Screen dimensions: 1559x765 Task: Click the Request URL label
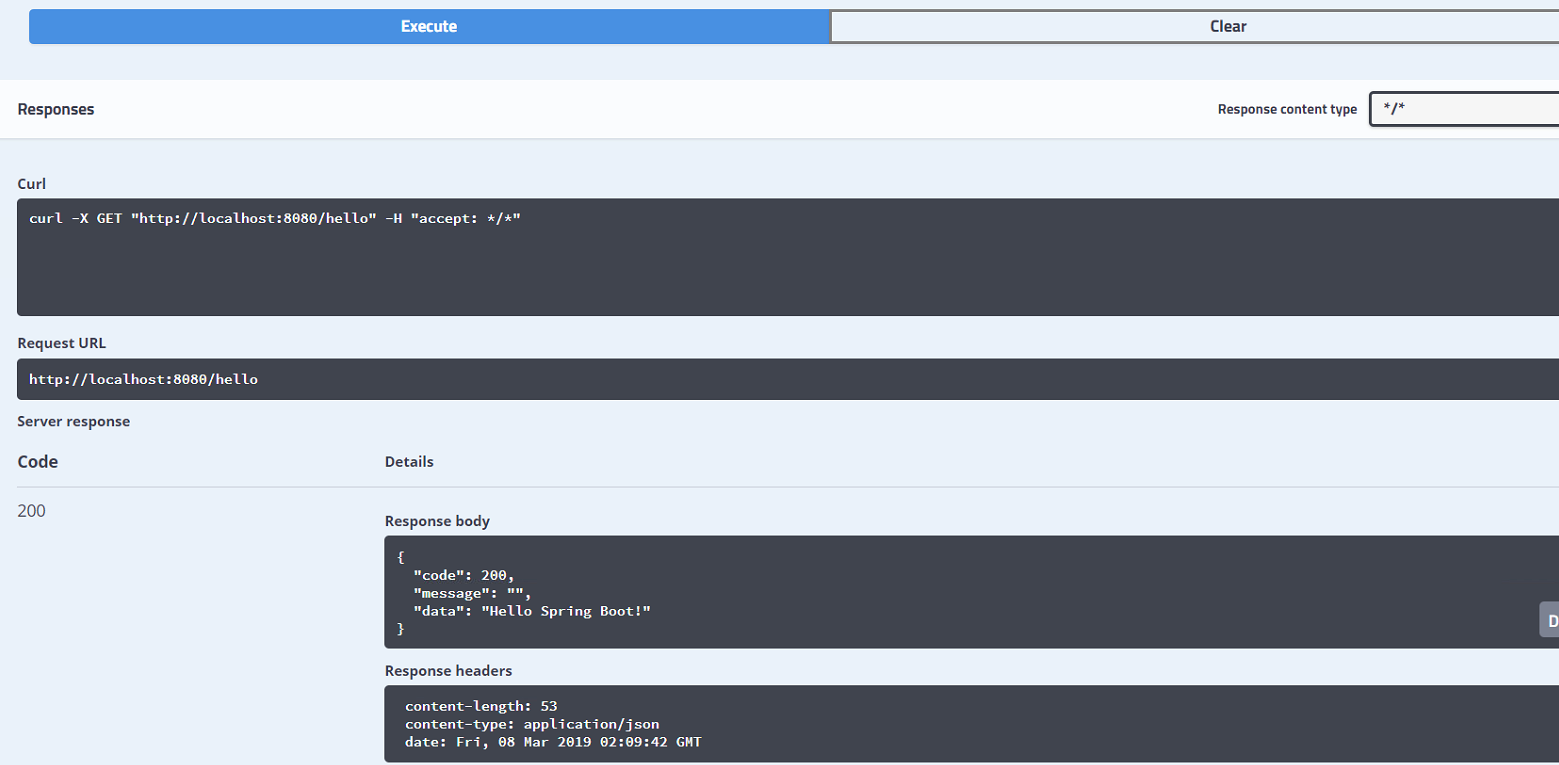point(62,343)
